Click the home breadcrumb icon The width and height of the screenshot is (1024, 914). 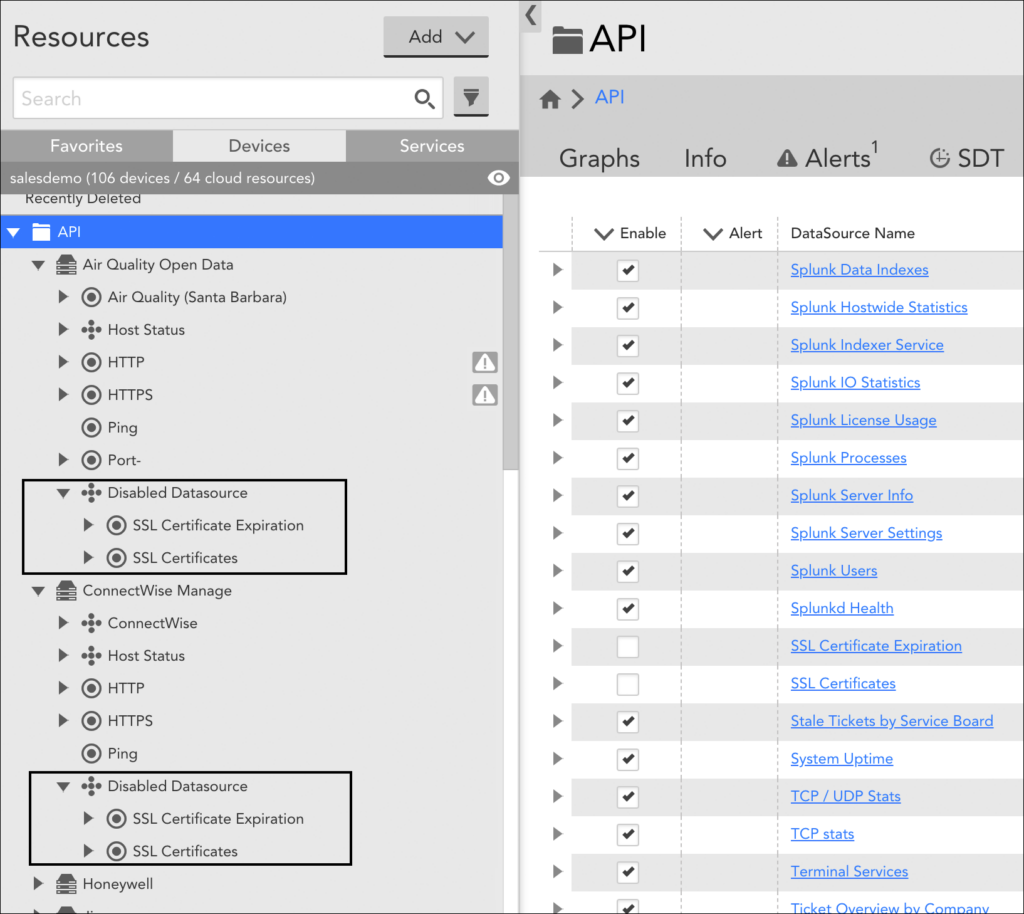coord(549,99)
